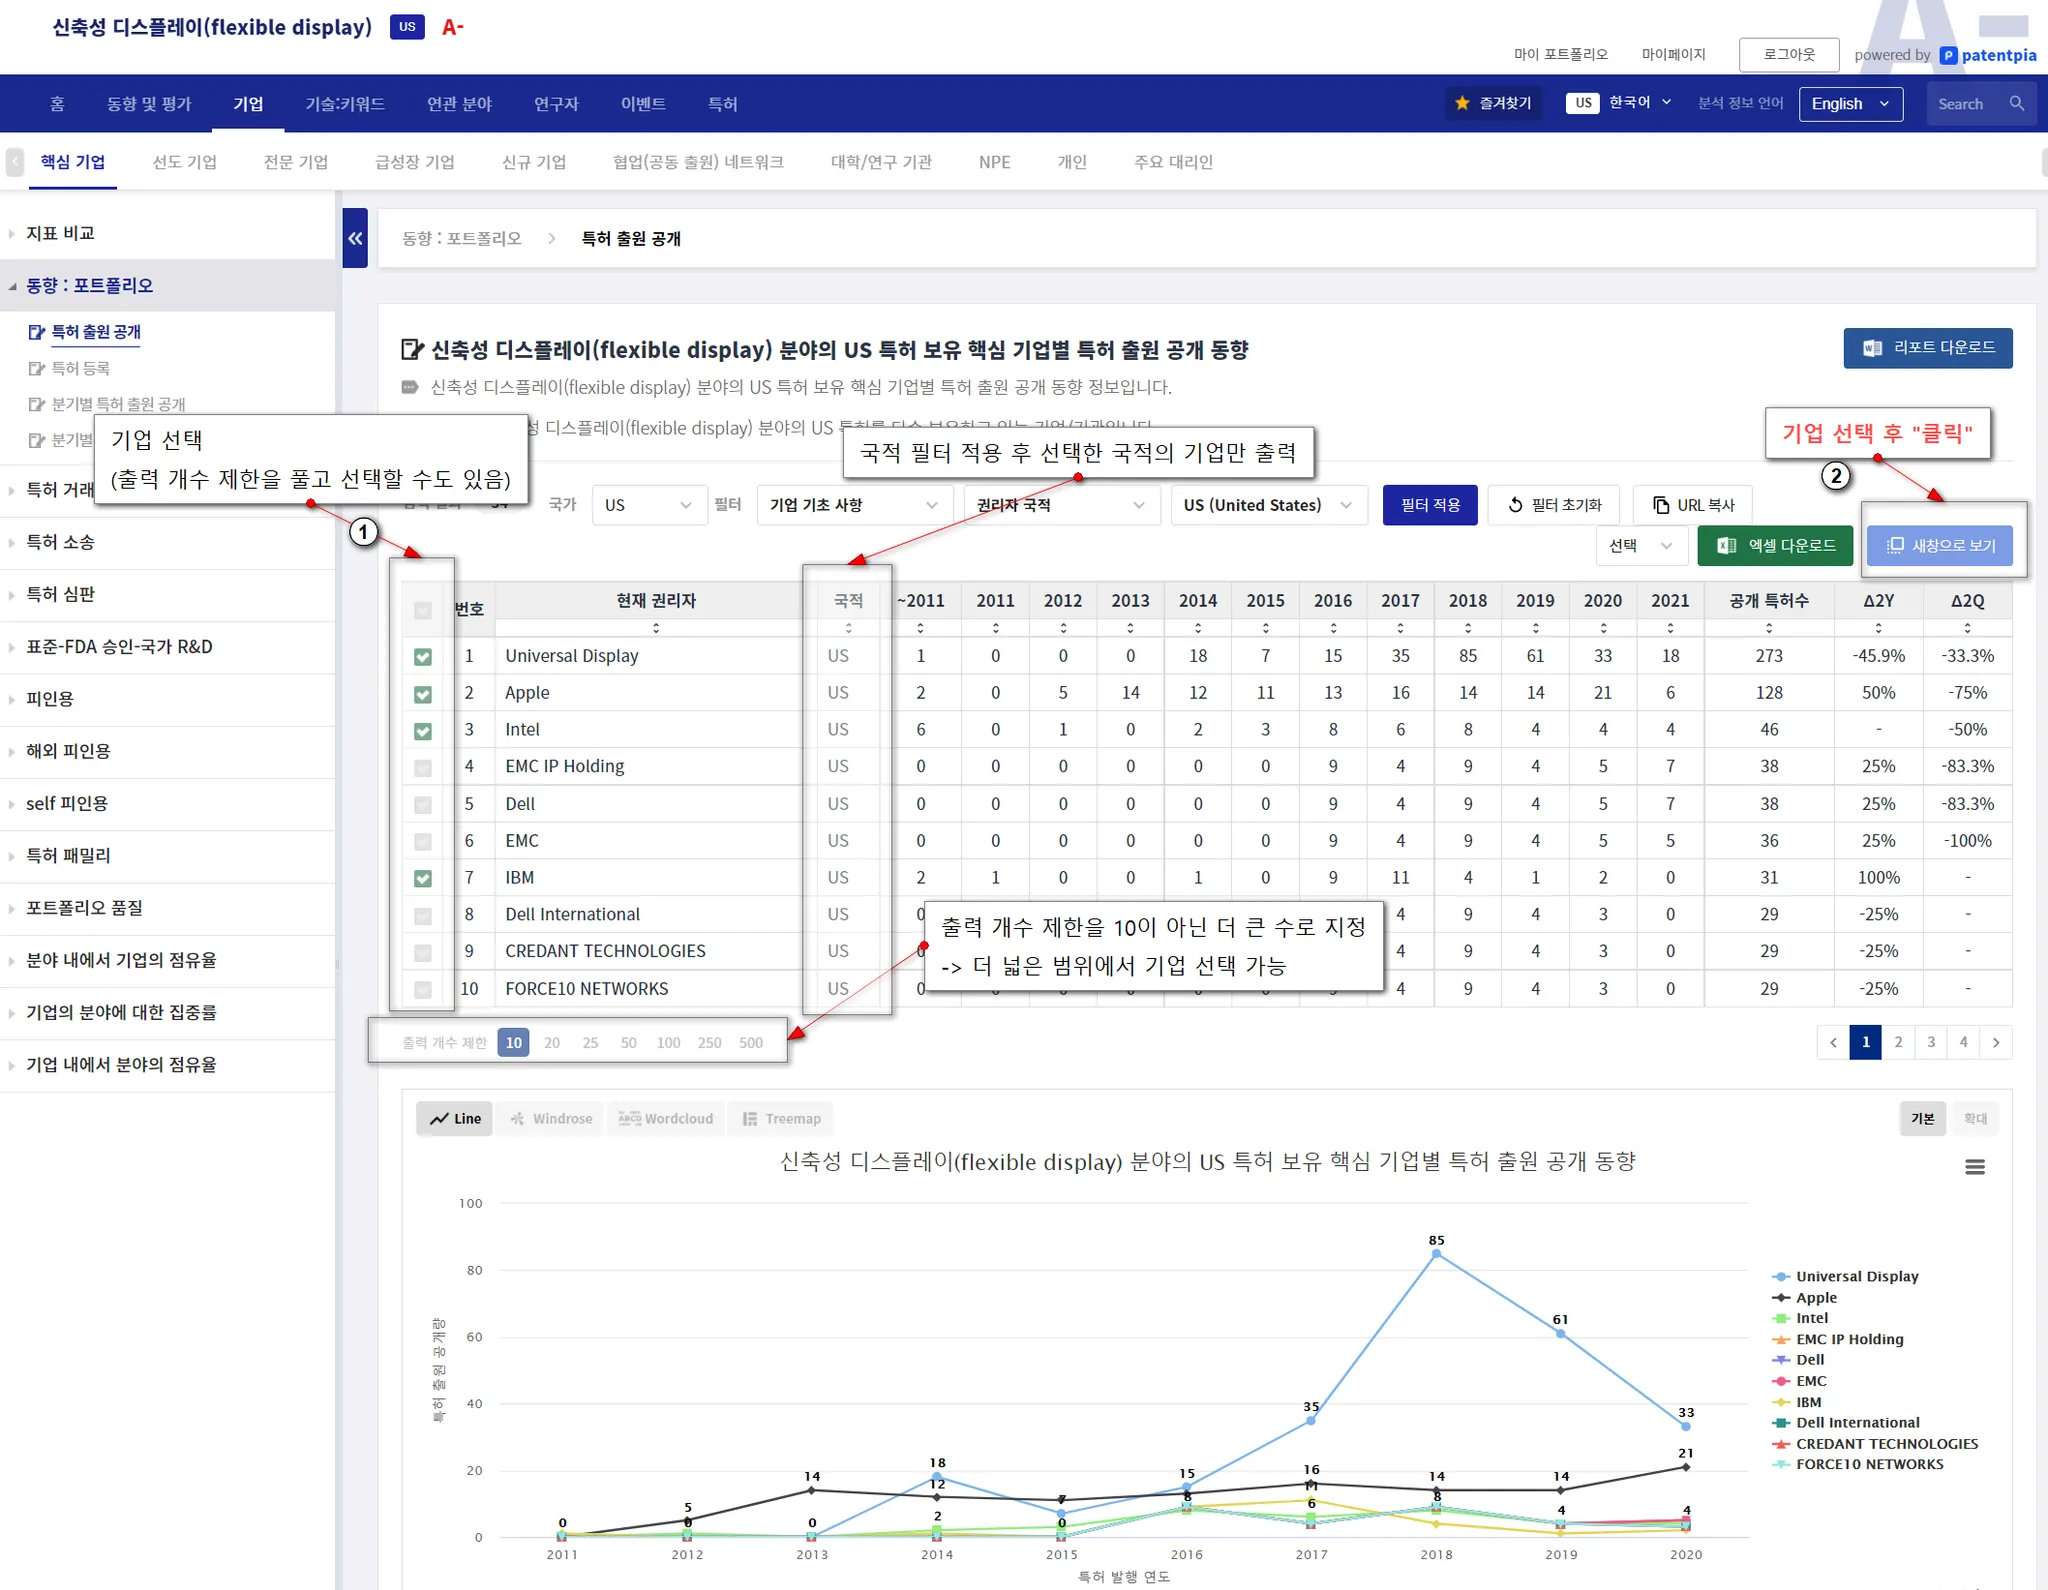The width and height of the screenshot is (2048, 1590).
Task: Switch to the 선도 기업 tab
Action: (x=184, y=162)
